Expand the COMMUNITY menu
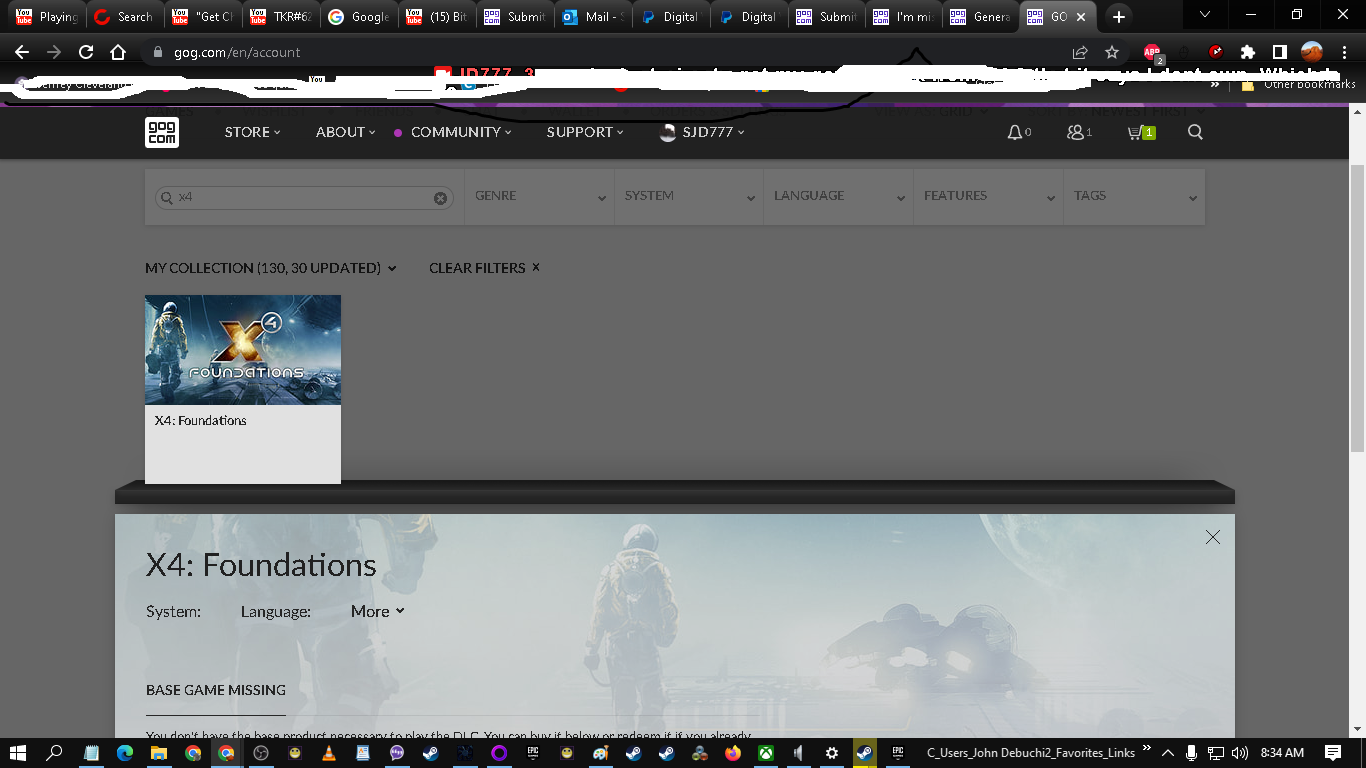 [x=460, y=132]
